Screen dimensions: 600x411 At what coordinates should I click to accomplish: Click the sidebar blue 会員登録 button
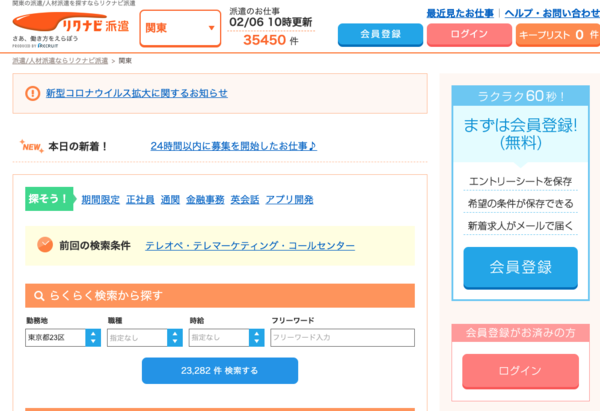pyautogui.click(x=520, y=267)
